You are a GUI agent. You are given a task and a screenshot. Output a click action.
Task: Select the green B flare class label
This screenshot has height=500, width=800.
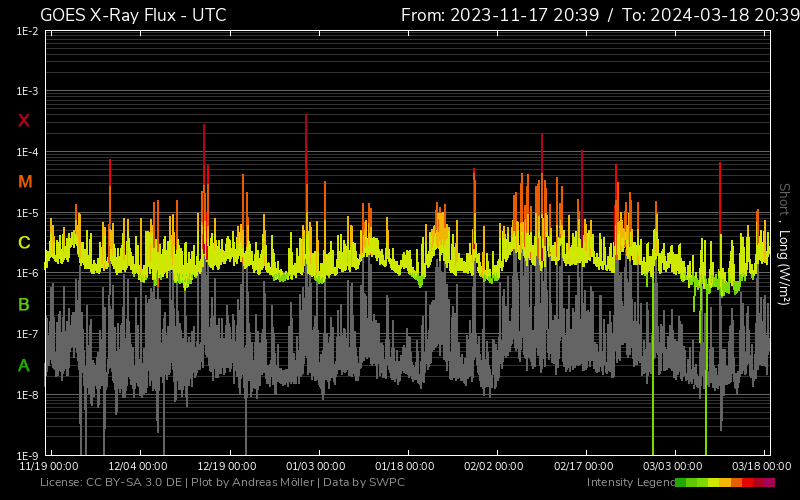pyautogui.click(x=24, y=304)
